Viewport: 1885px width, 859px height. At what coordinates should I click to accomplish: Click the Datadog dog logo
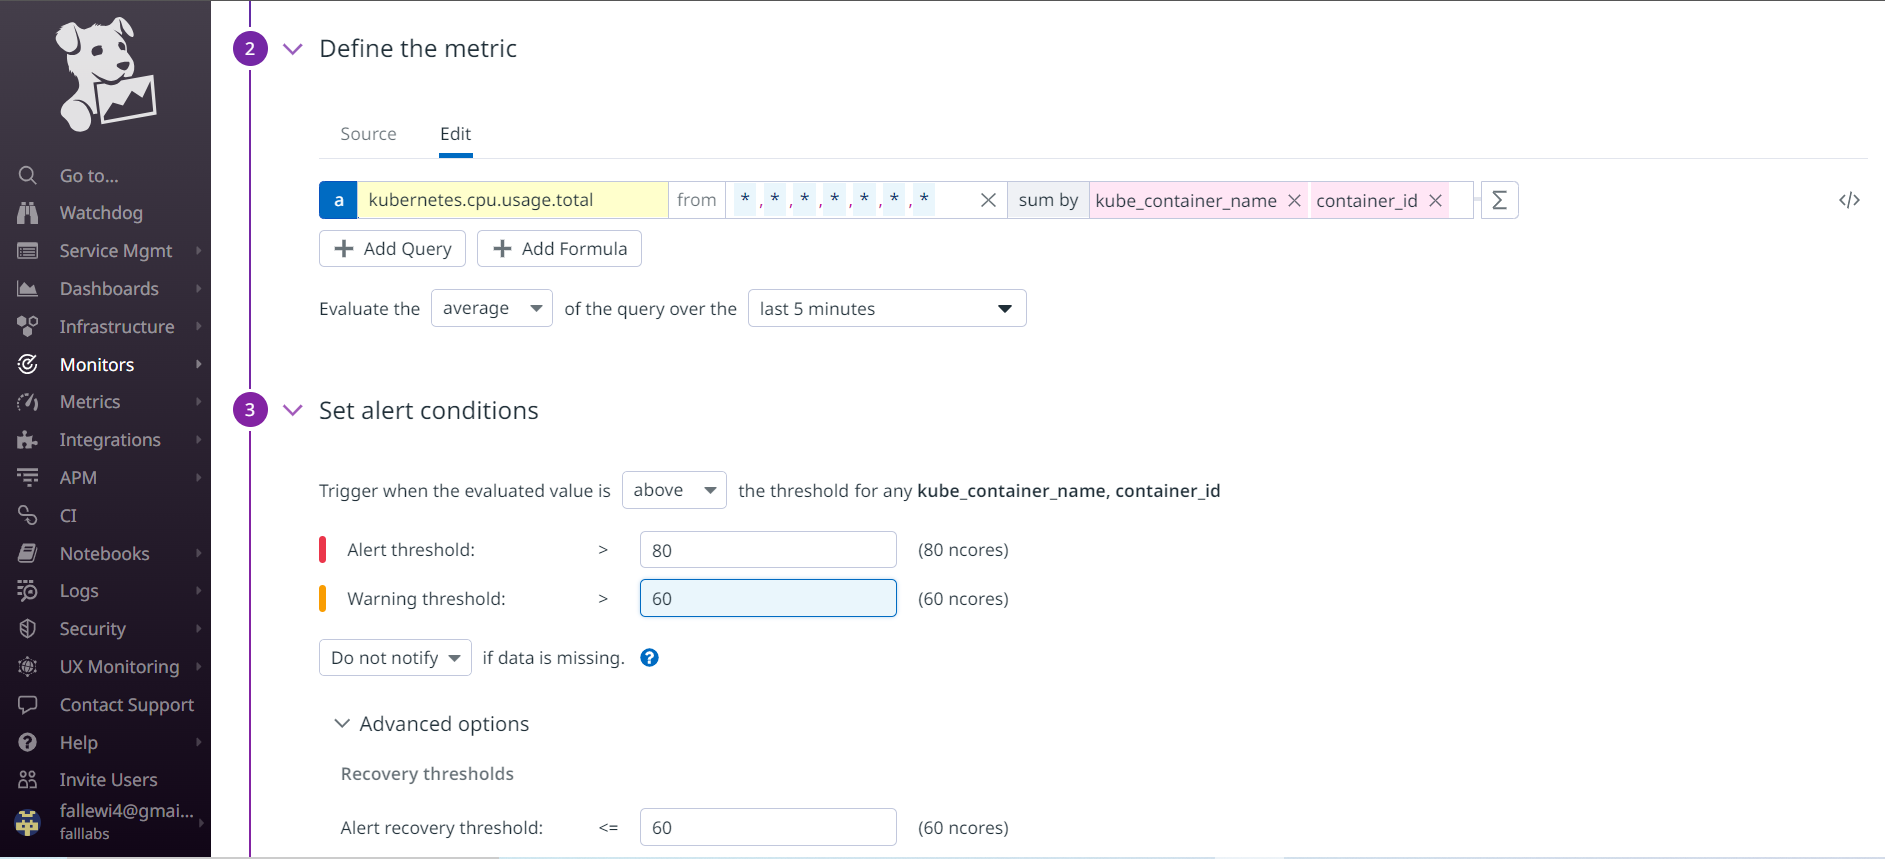click(x=105, y=75)
